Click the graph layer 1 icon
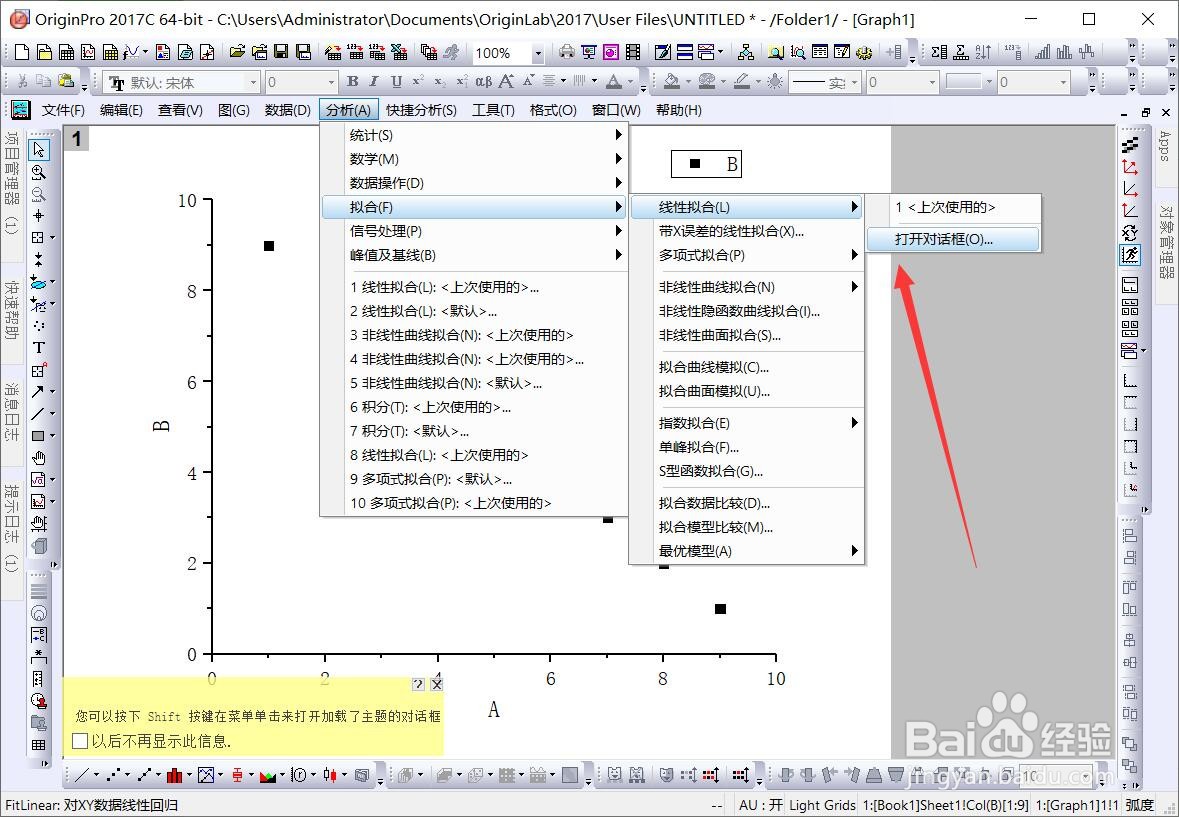 tap(76, 139)
